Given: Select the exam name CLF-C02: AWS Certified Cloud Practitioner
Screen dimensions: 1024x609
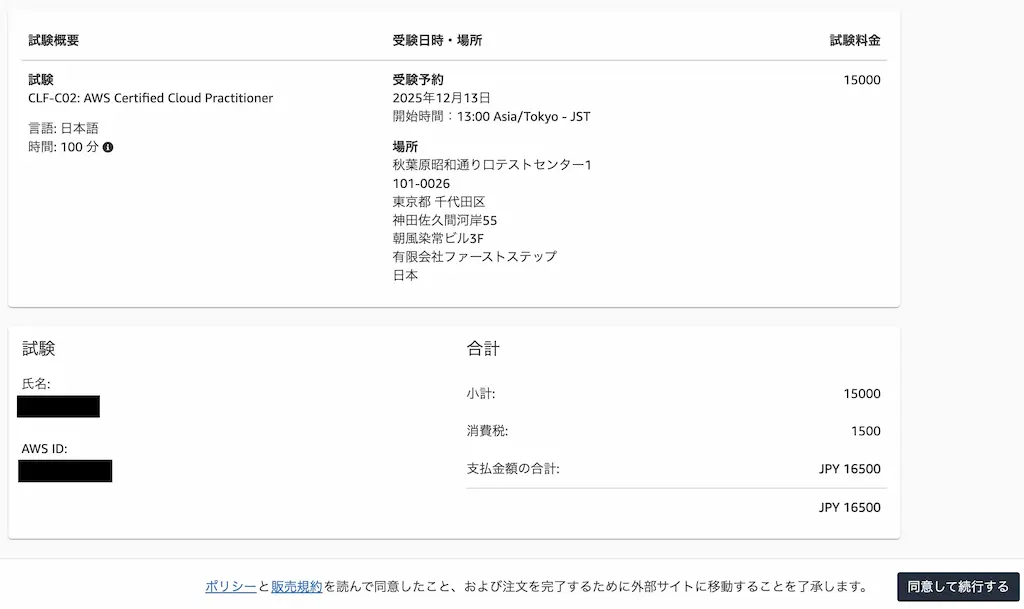Looking at the screenshot, I should [x=150, y=98].
